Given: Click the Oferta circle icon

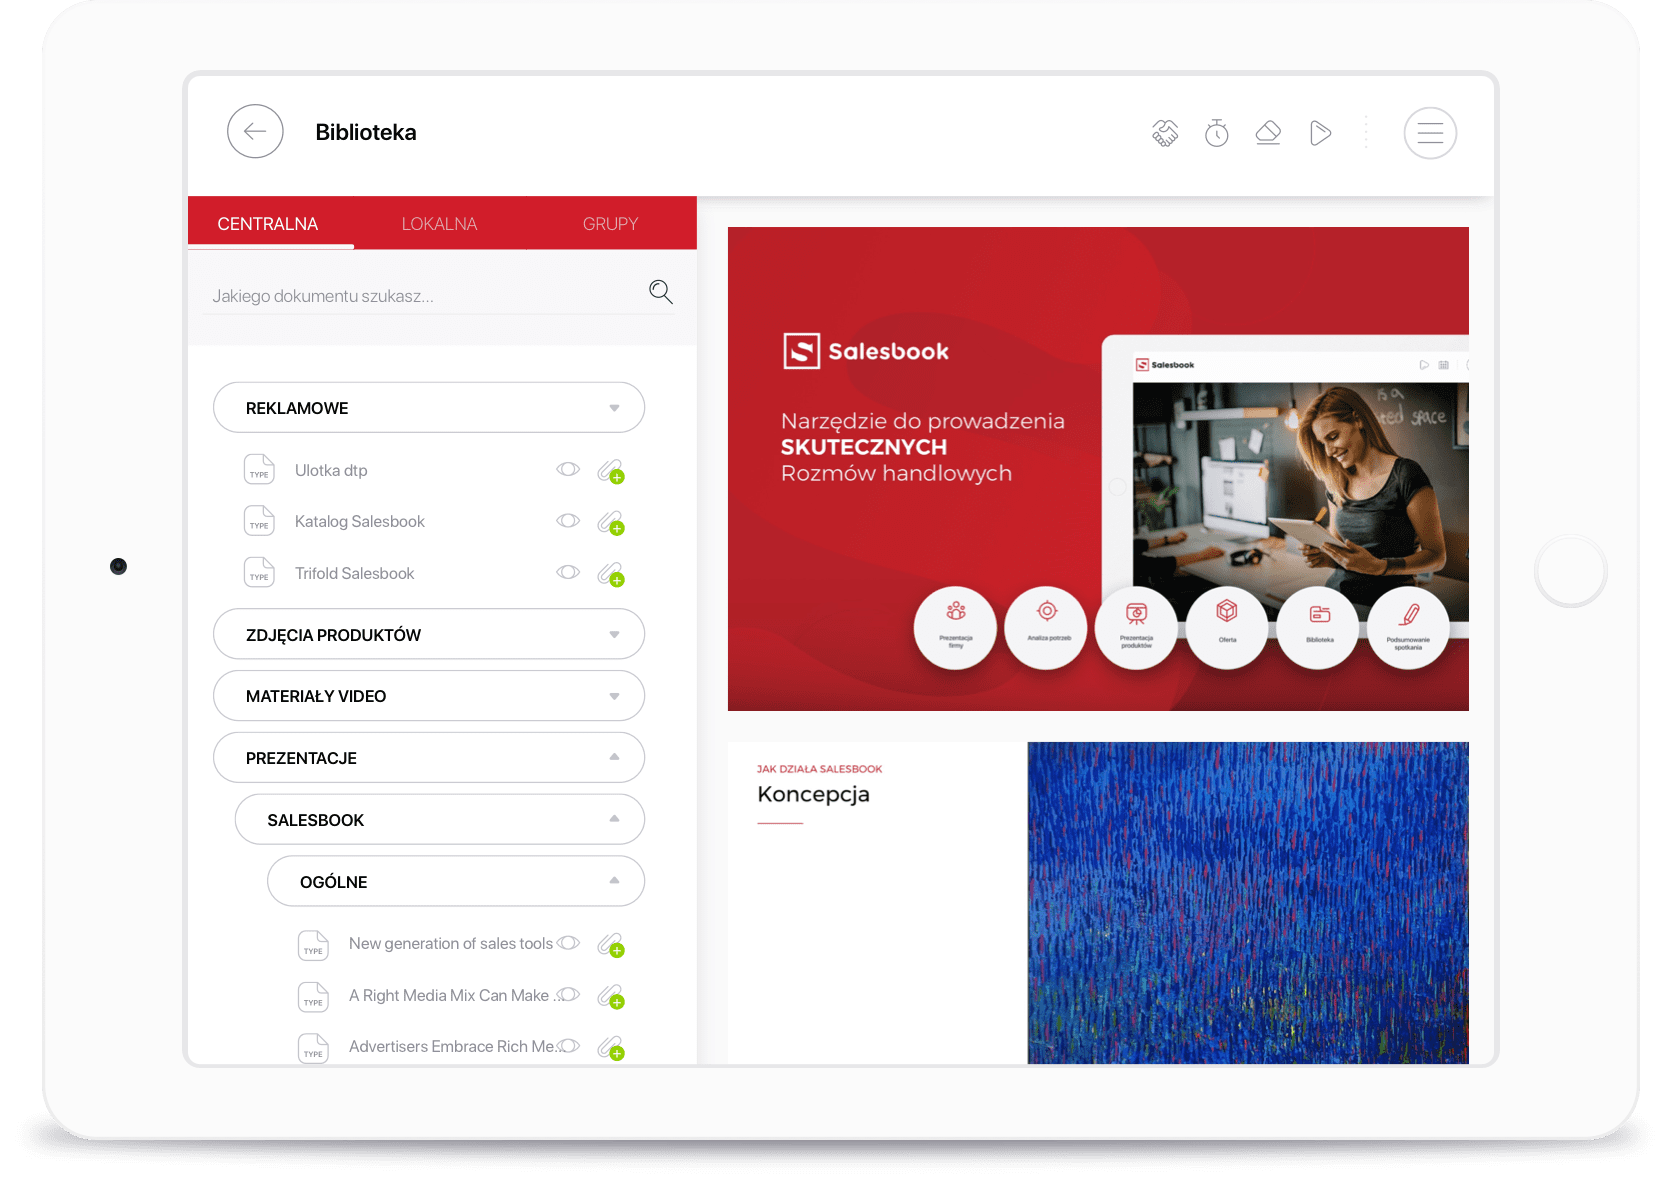Looking at the screenshot, I should click(x=1227, y=627).
